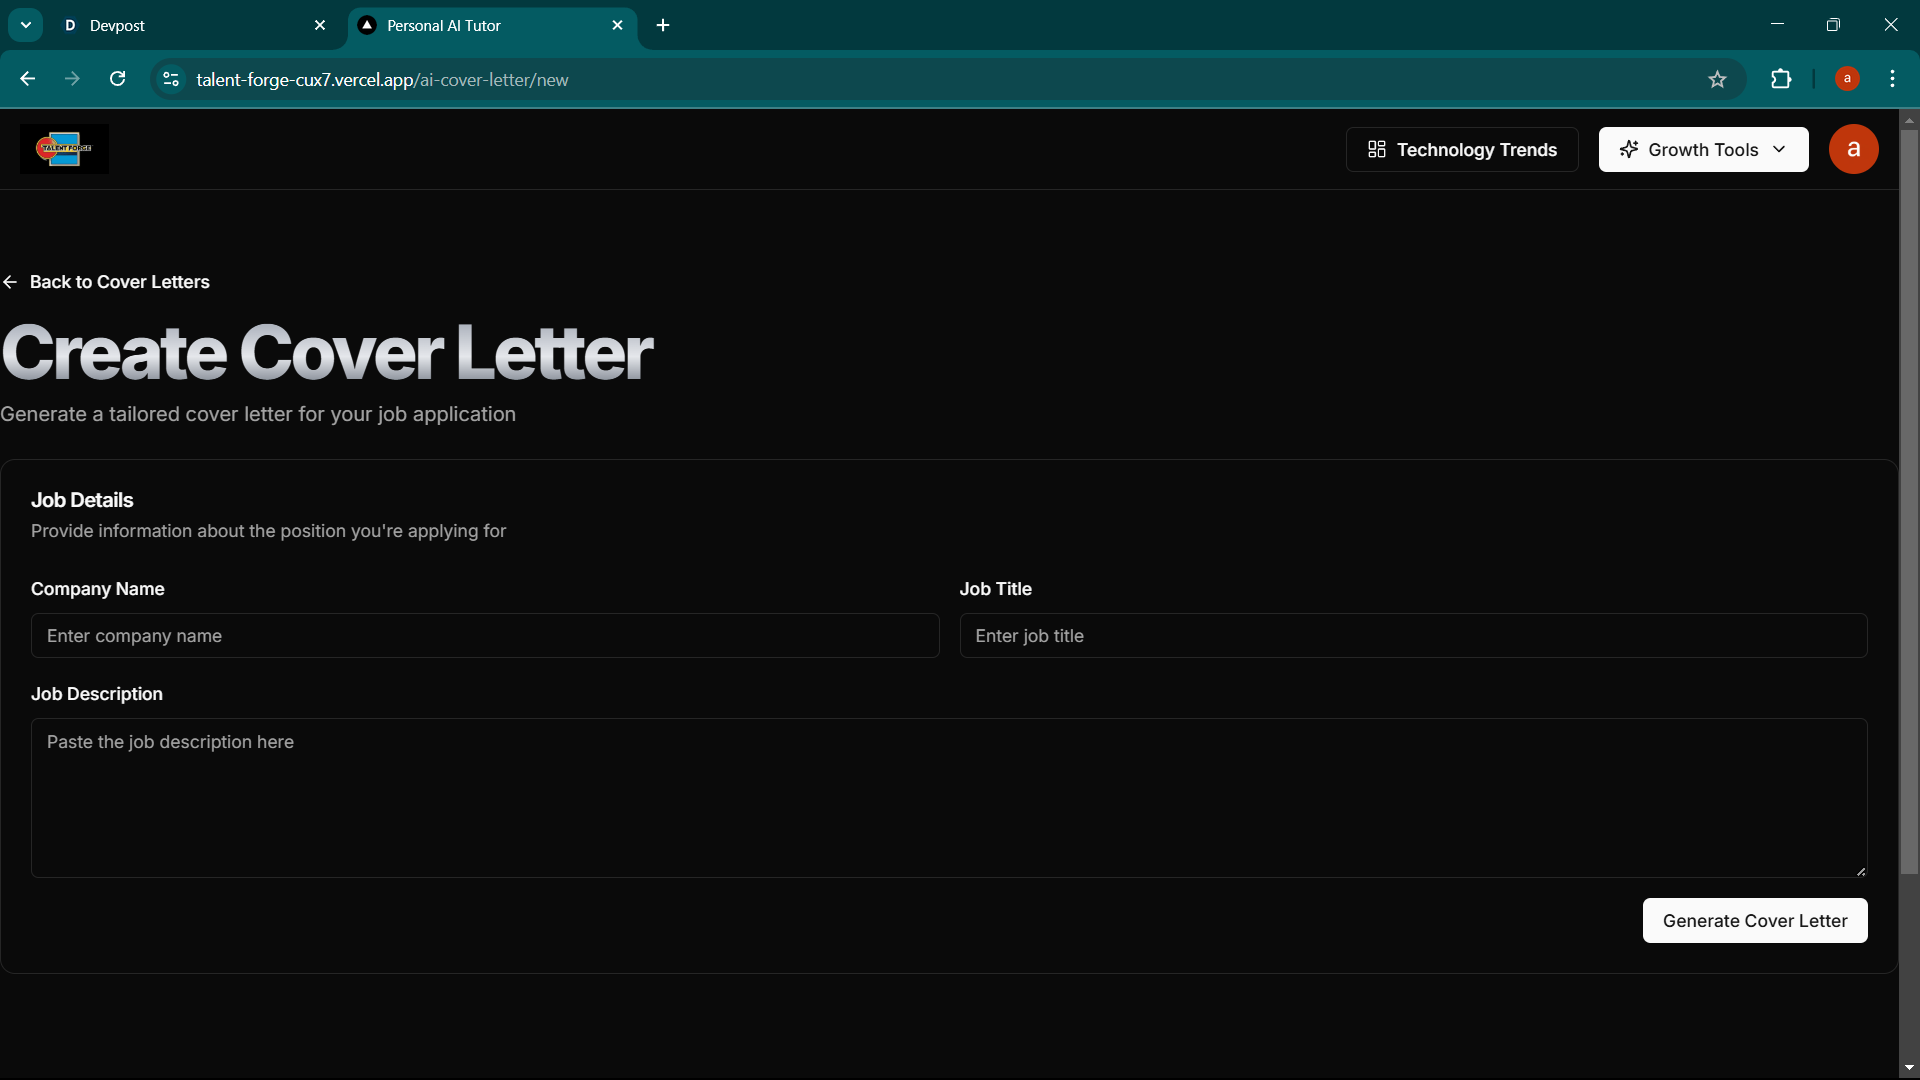Go back with browser back arrow
Screen dimensions: 1920x1080
click(x=28, y=79)
